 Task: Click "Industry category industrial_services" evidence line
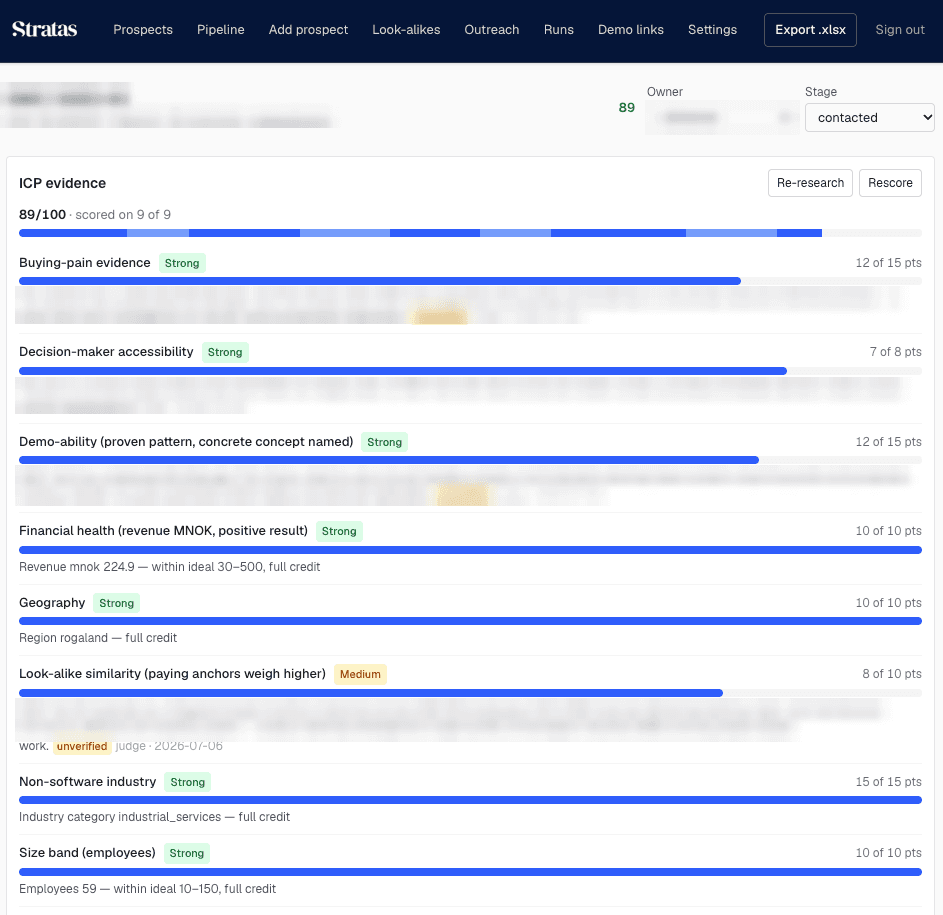click(x=155, y=817)
